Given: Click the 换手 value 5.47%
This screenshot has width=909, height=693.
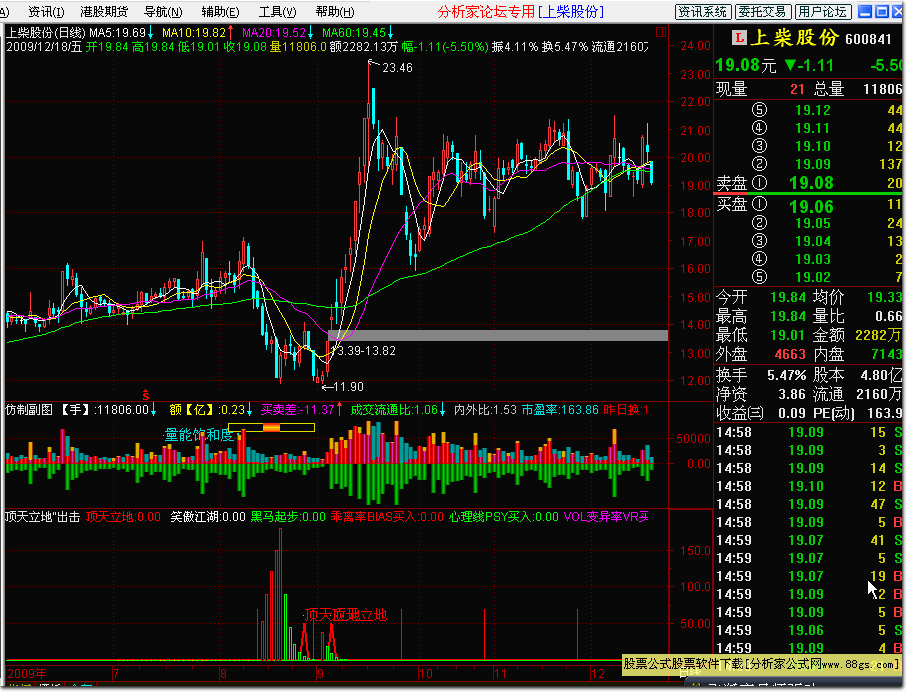Looking at the screenshot, I should click(787, 375).
